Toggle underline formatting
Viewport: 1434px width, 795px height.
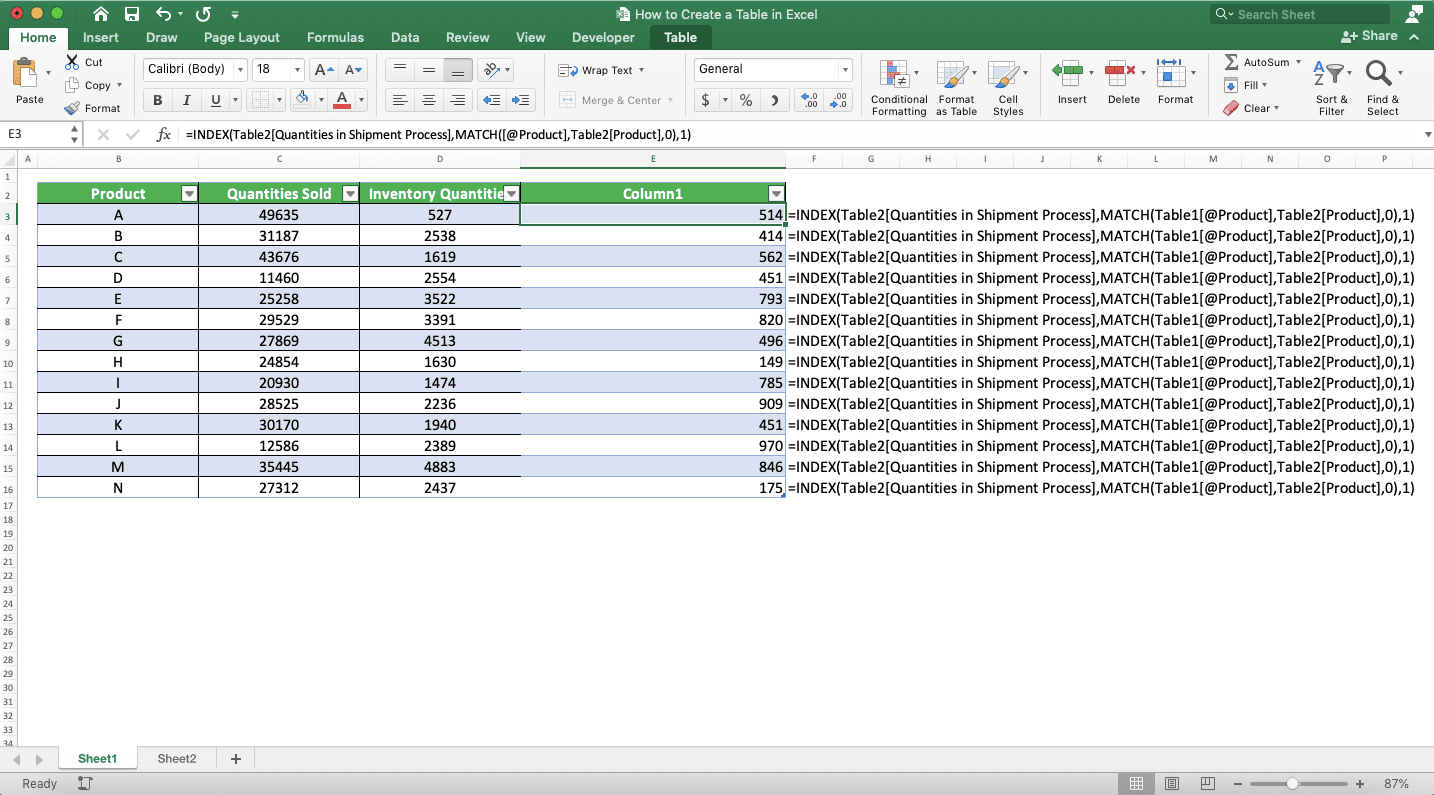pyautogui.click(x=211, y=100)
